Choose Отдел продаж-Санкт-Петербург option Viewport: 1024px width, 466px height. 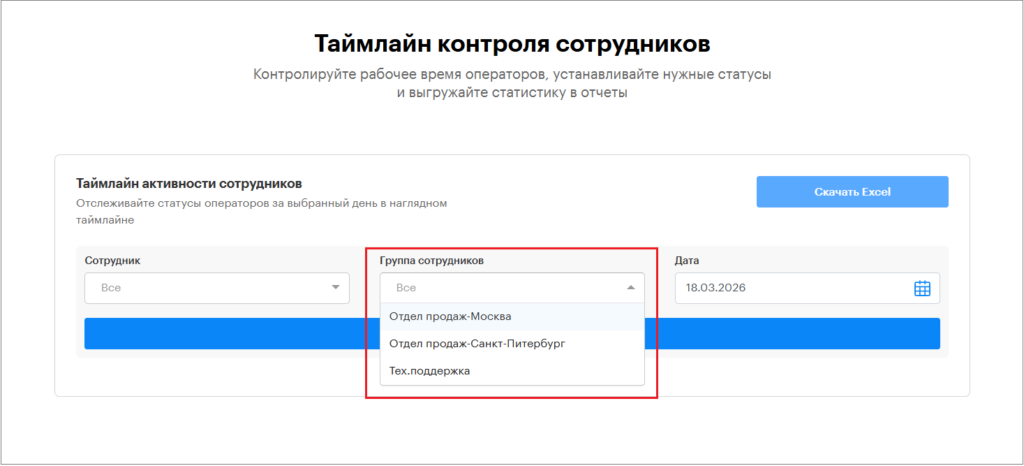click(477, 344)
